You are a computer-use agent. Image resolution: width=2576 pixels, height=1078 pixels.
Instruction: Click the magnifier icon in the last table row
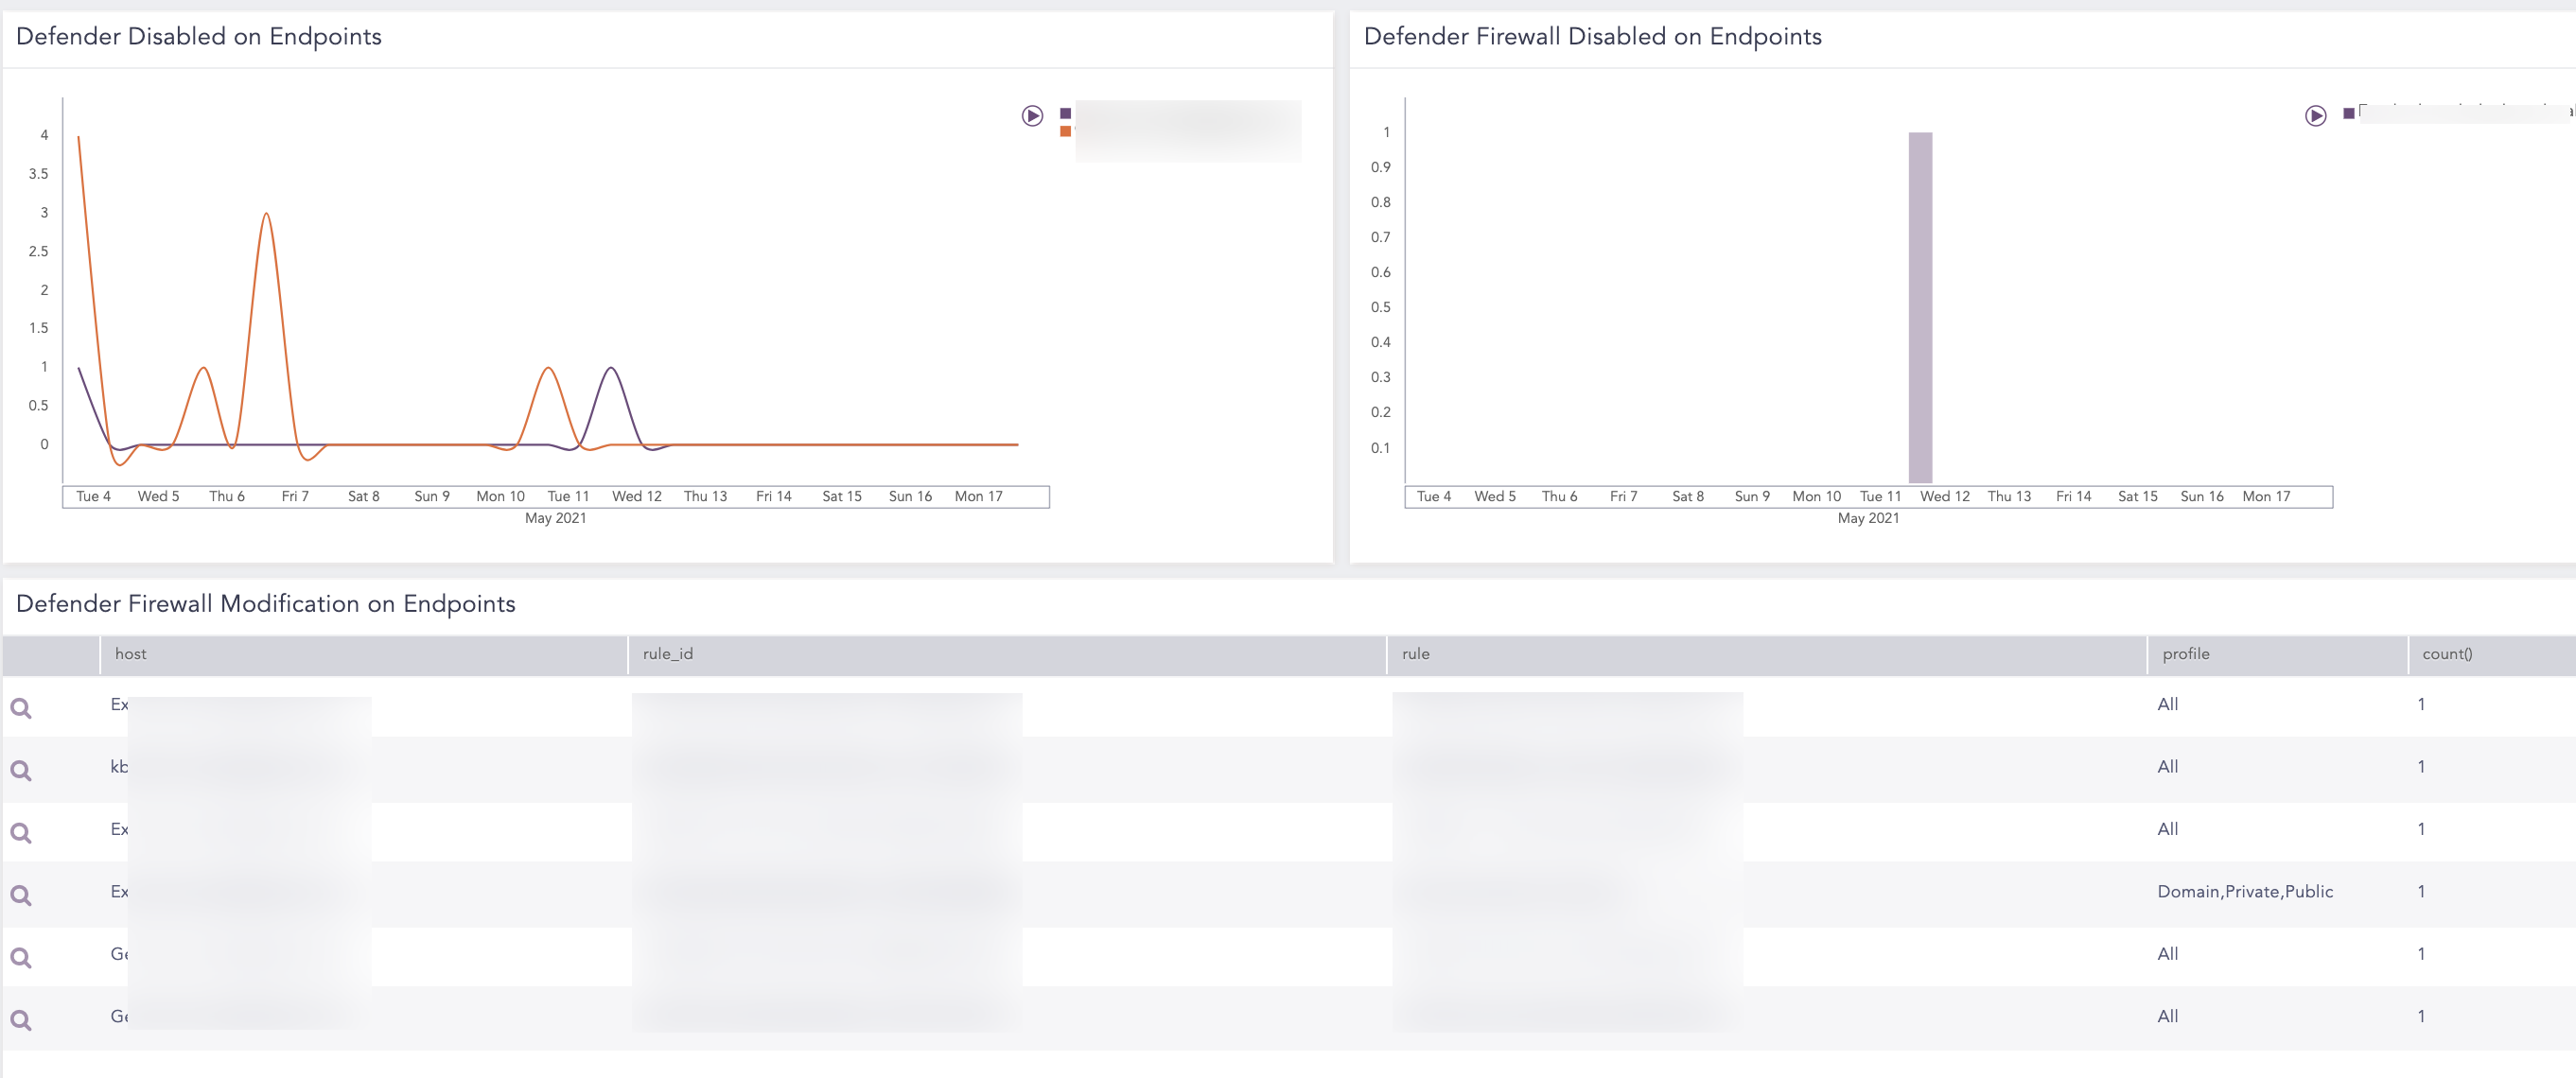21,1020
